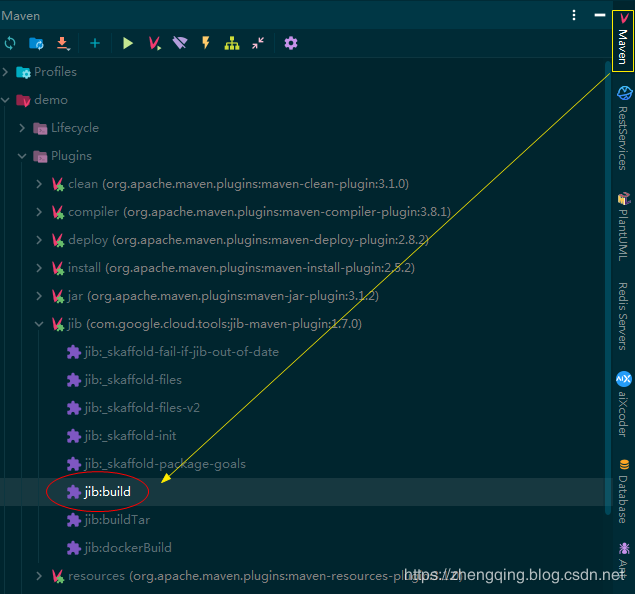Expand the install plugin node

pos(39,268)
